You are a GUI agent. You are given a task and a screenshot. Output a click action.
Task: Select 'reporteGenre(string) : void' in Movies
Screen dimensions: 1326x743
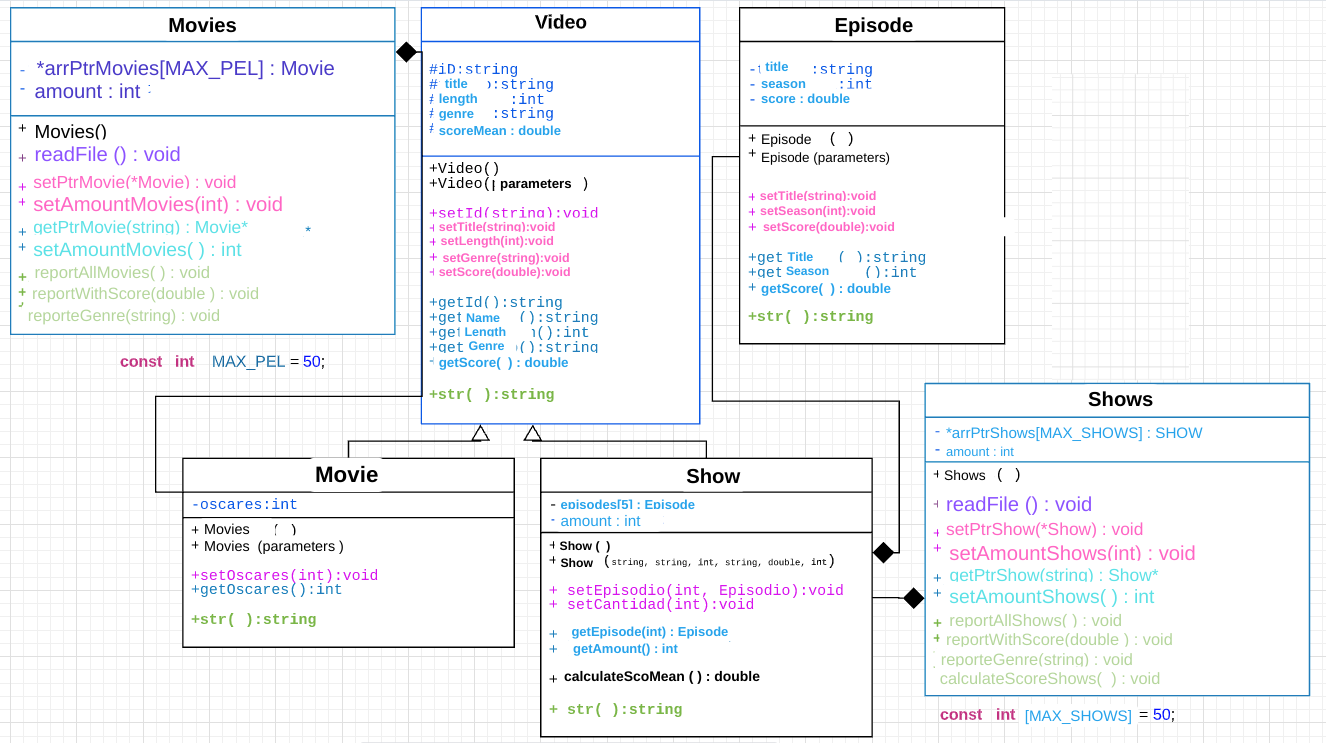[124, 316]
